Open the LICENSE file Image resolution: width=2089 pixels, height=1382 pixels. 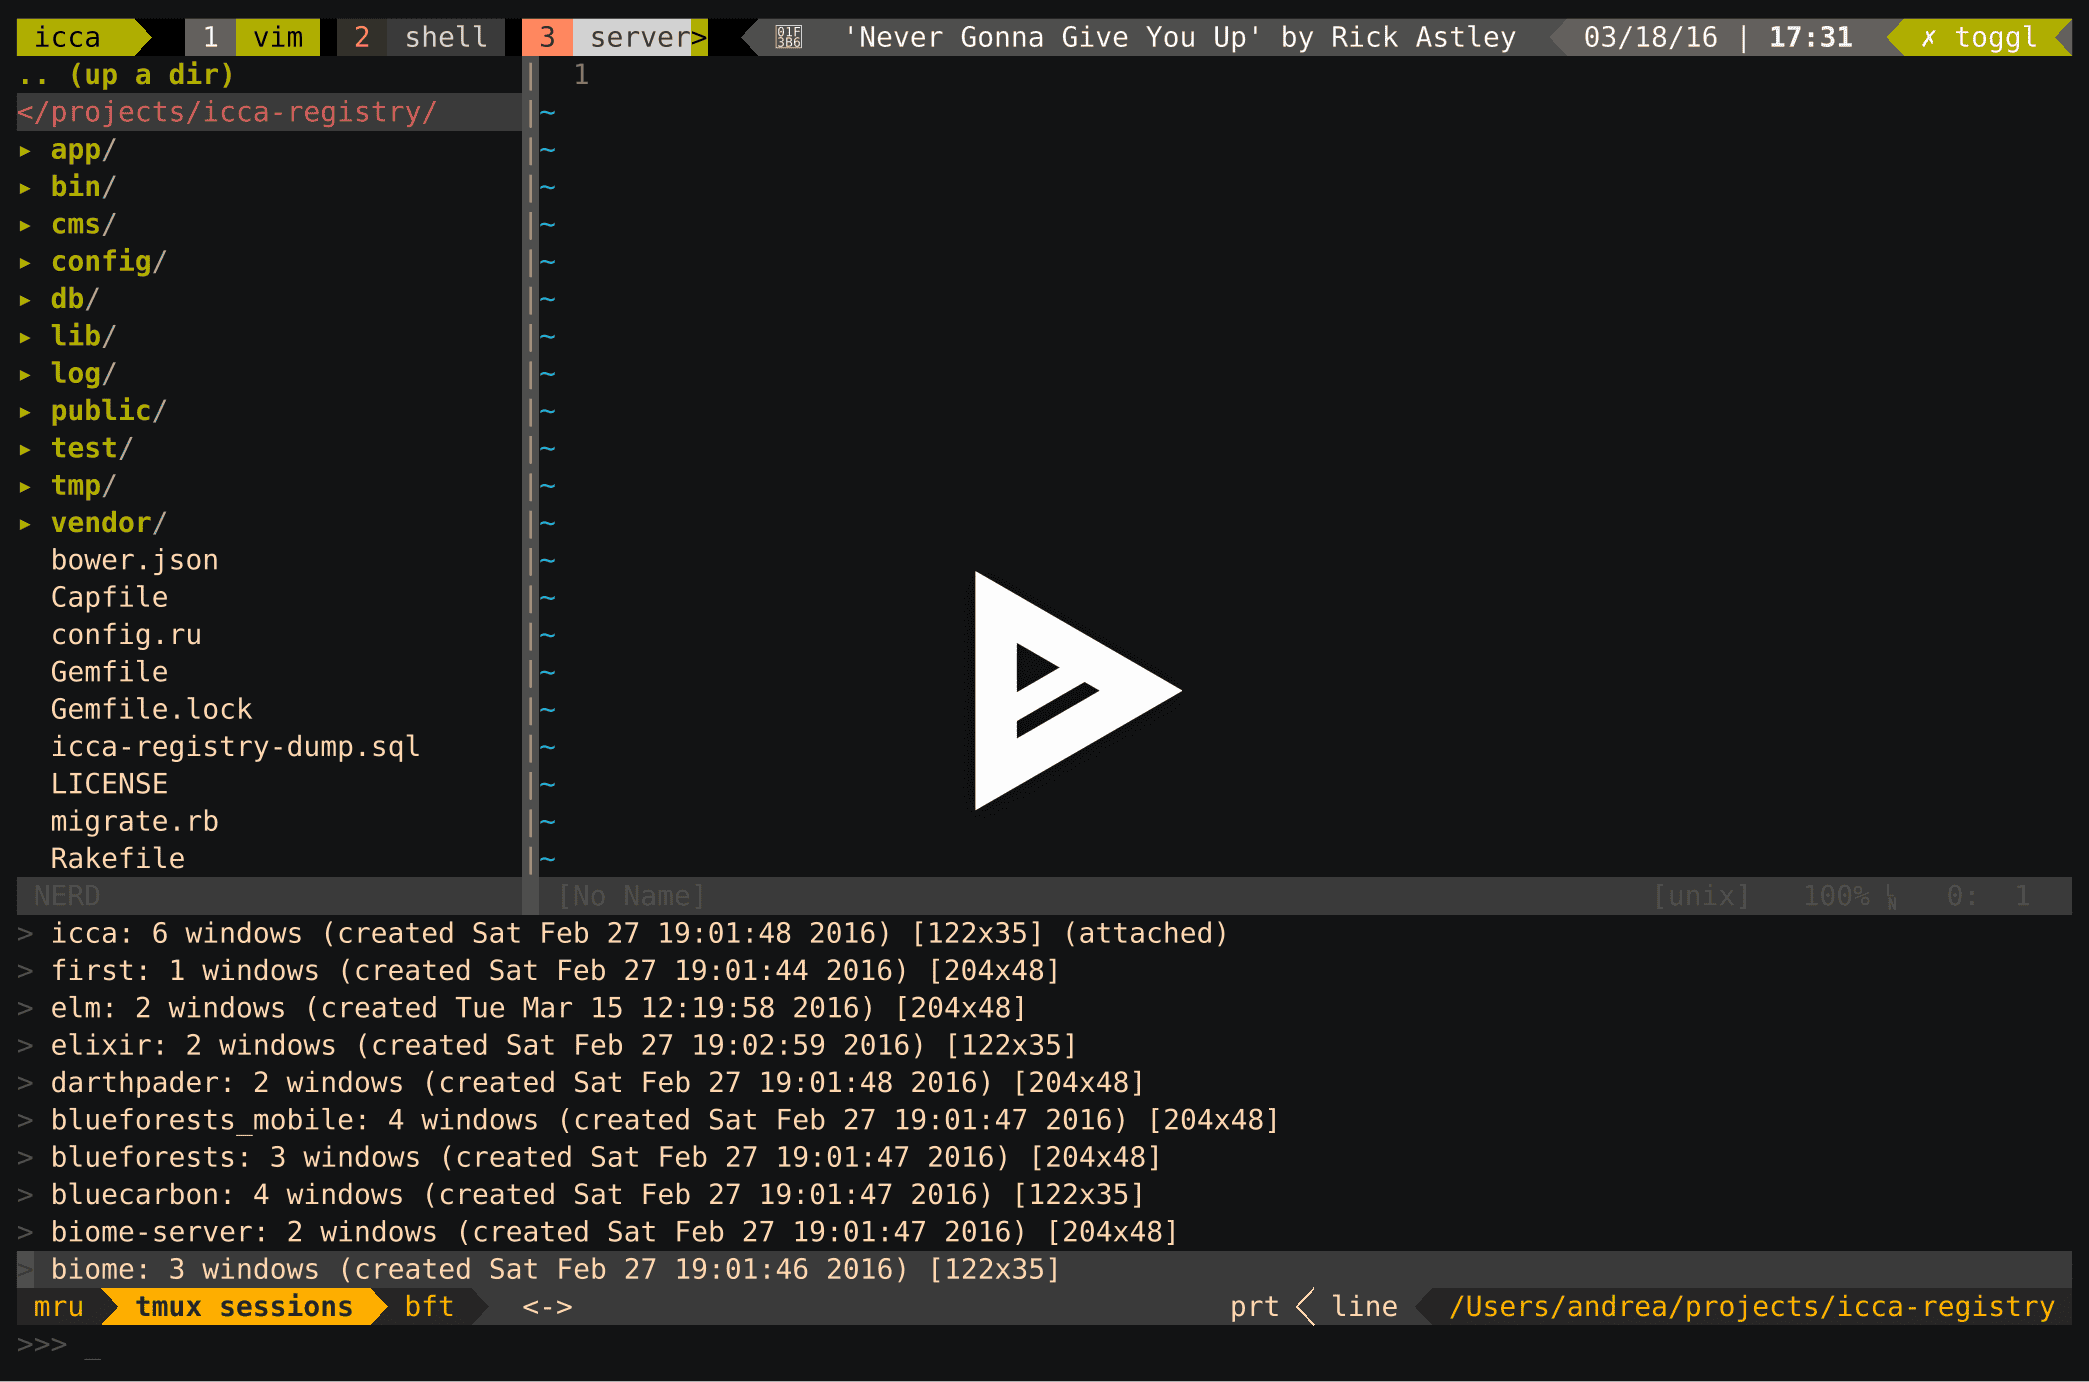click(109, 784)
